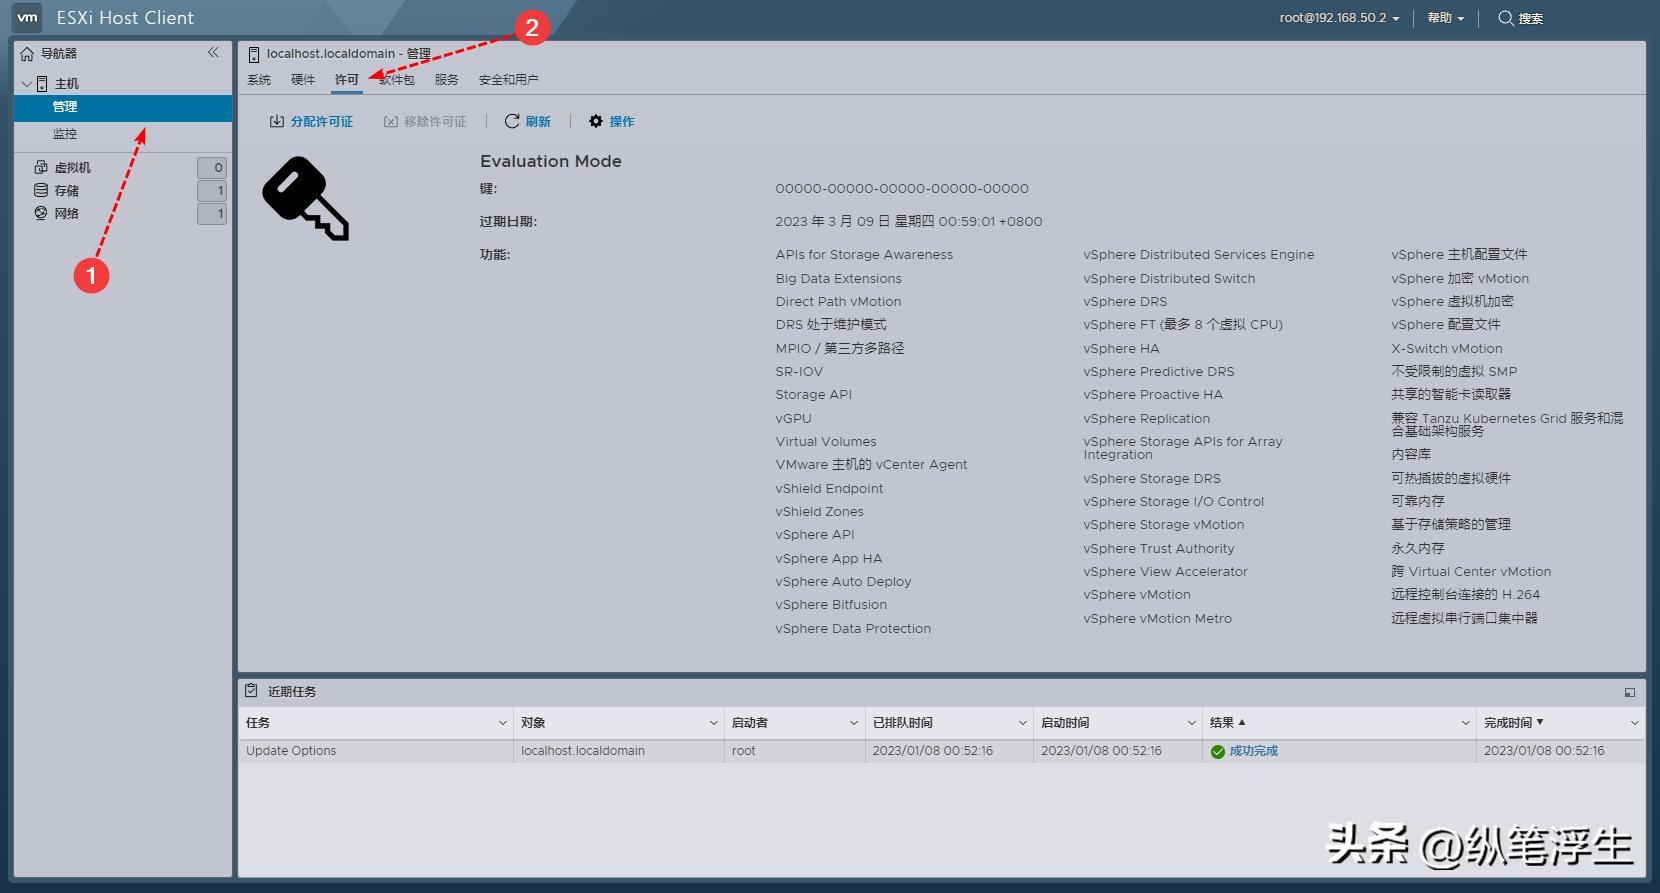Select the Licensing tab
Screen dimensions: 1660x893
point(347,80)
